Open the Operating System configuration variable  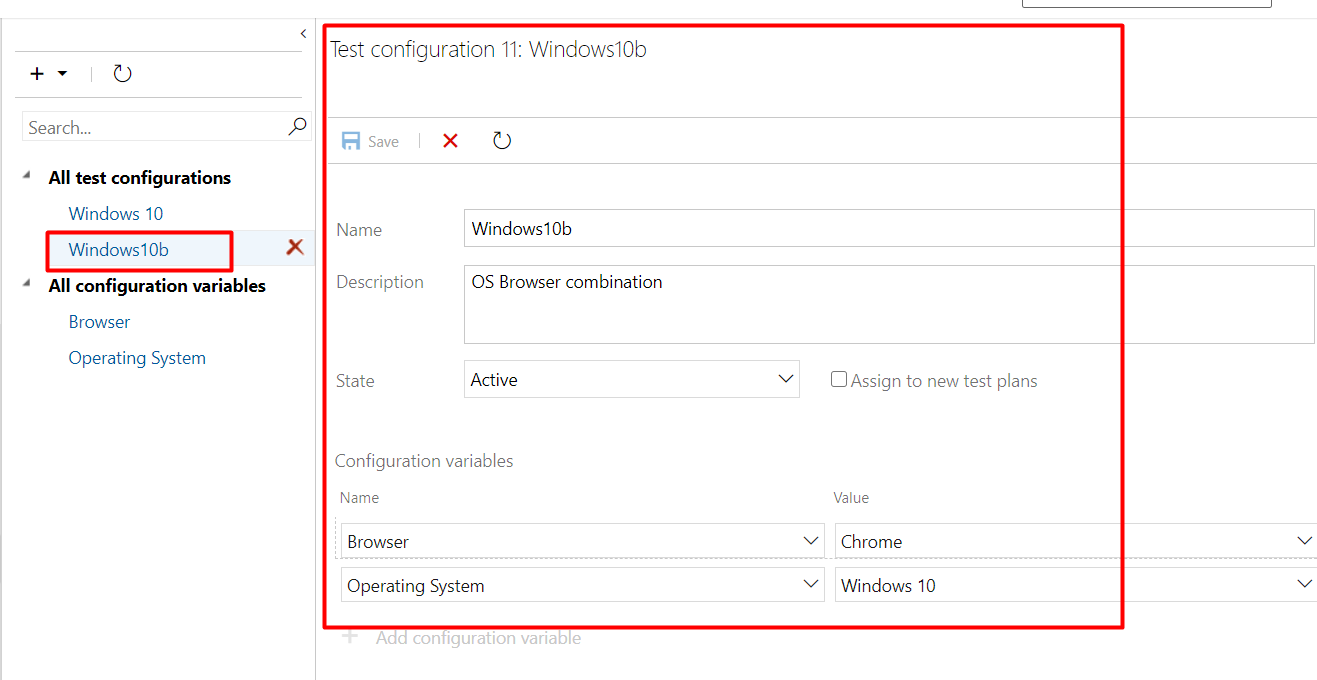[137, 358]
